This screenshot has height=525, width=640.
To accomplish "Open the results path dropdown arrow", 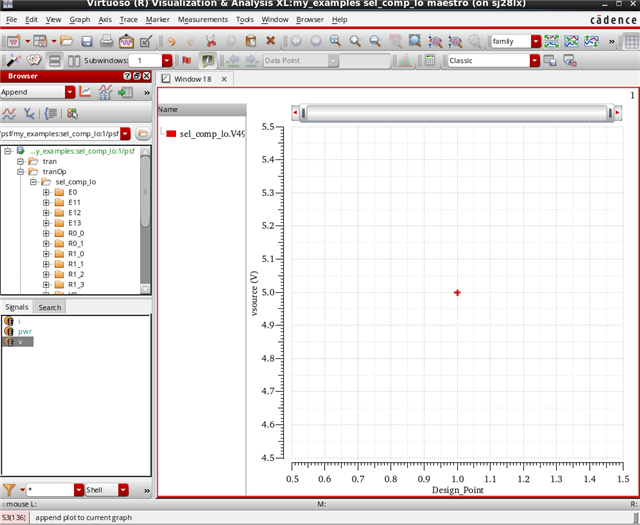I will 125,133.
